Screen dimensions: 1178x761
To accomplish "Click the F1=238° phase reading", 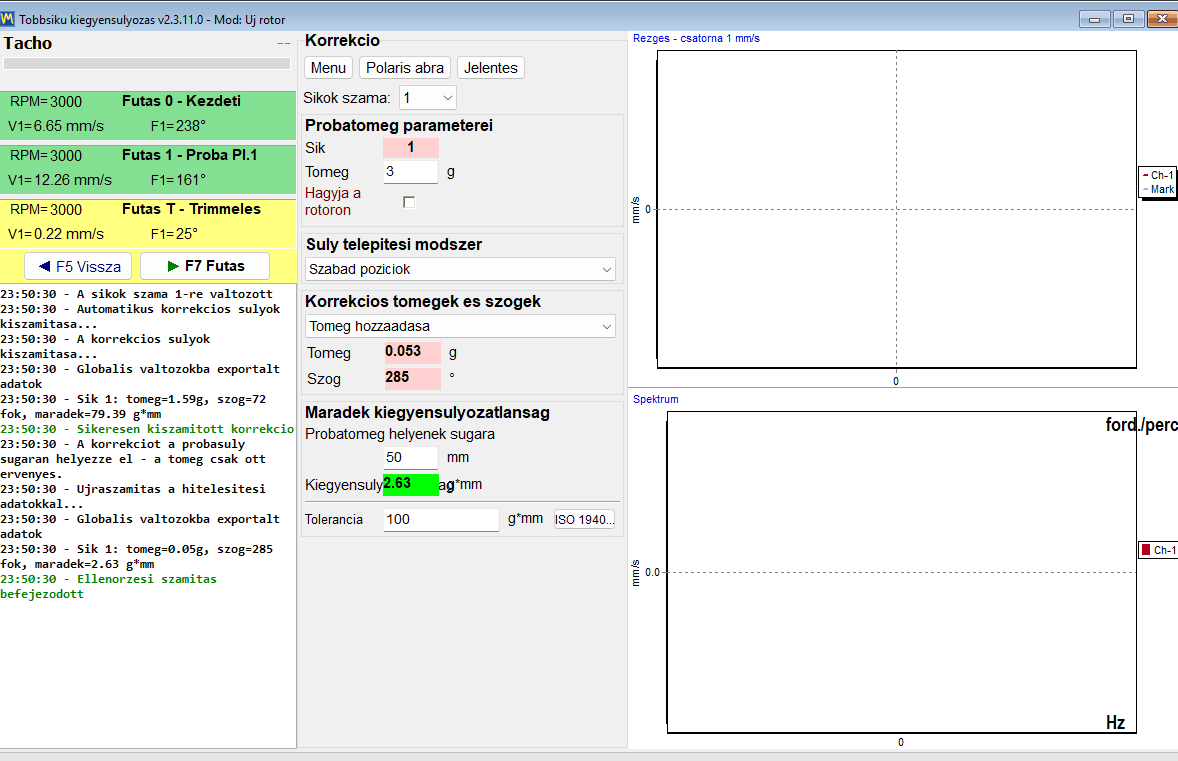I will click(x=178, y=126).
